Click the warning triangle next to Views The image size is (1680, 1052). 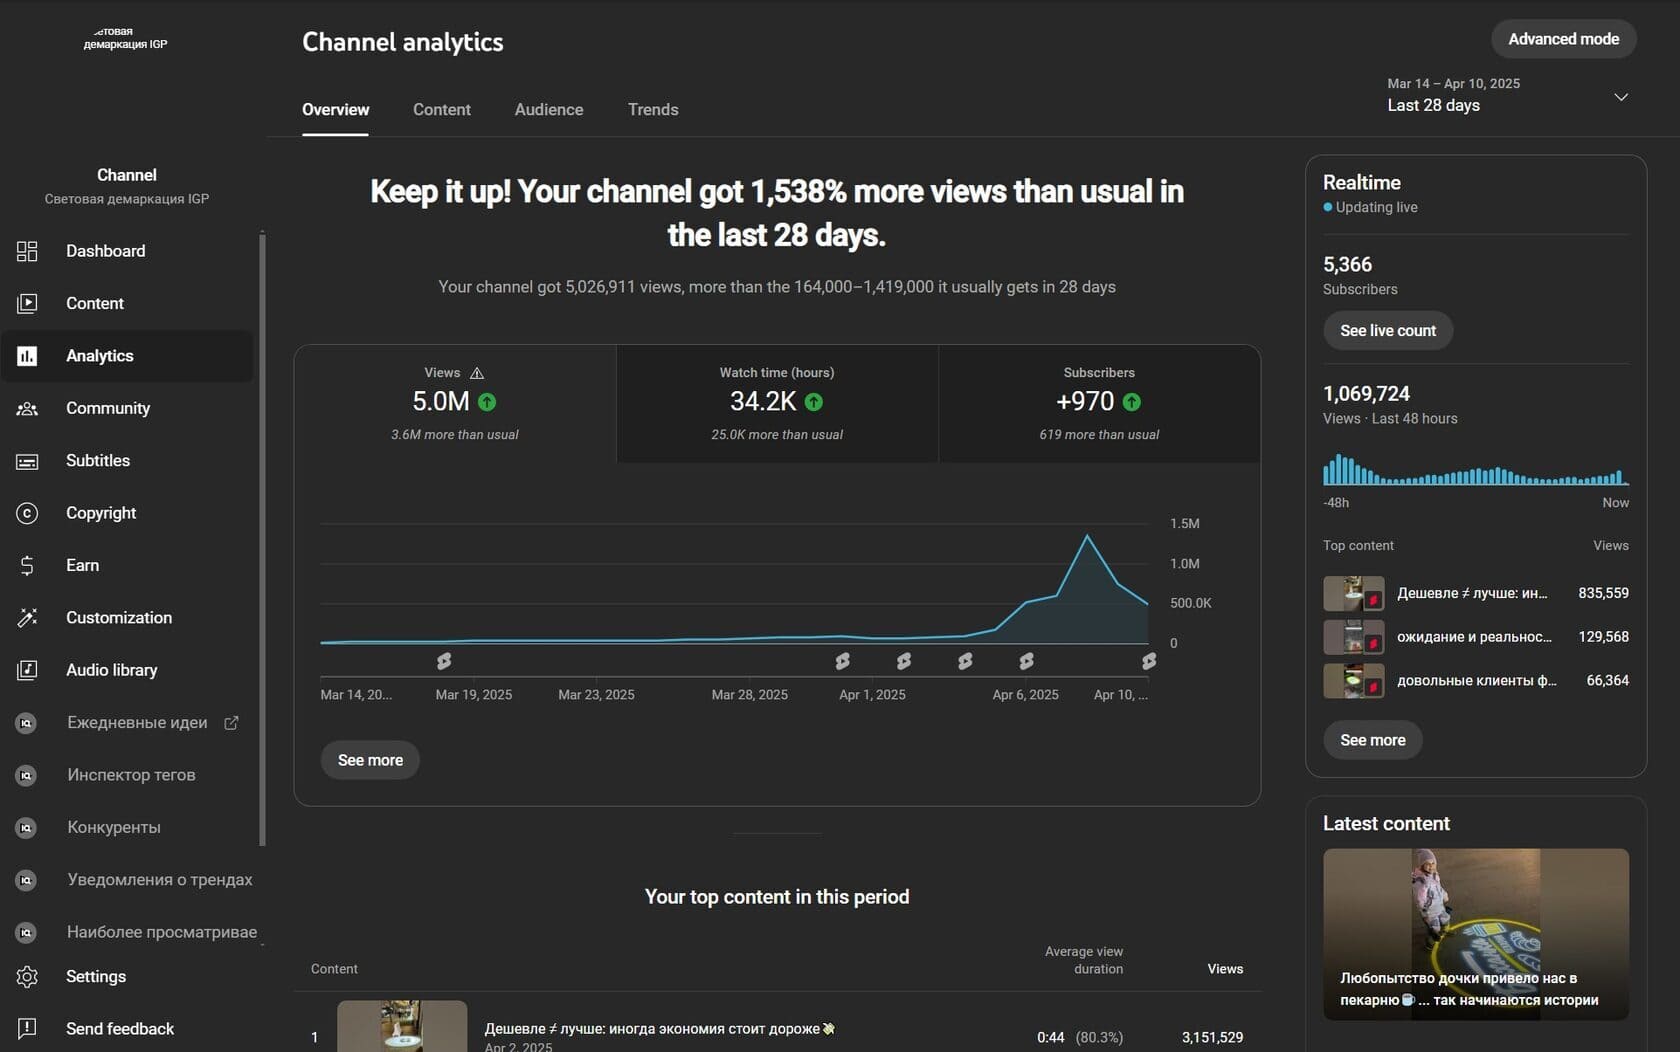477,373
